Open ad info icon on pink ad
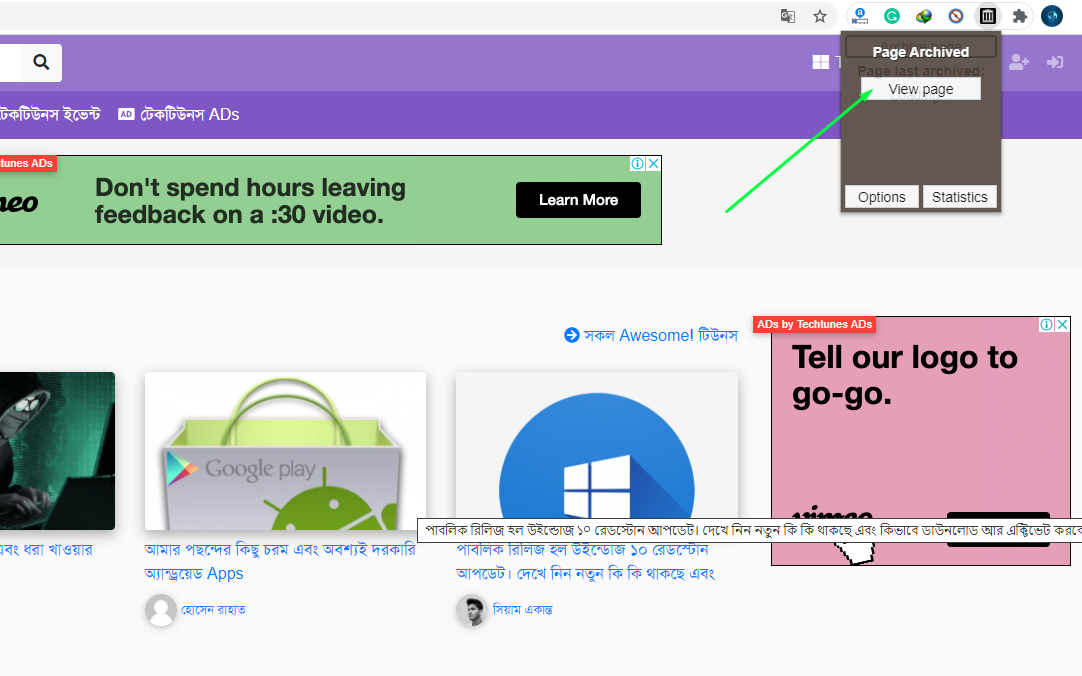1082x676 pixels. point(1046,324)
